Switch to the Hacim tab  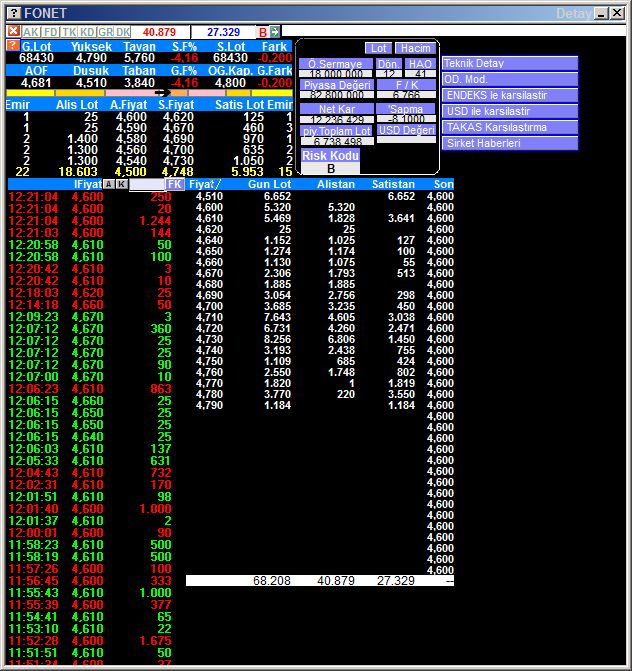click(415, 48)
